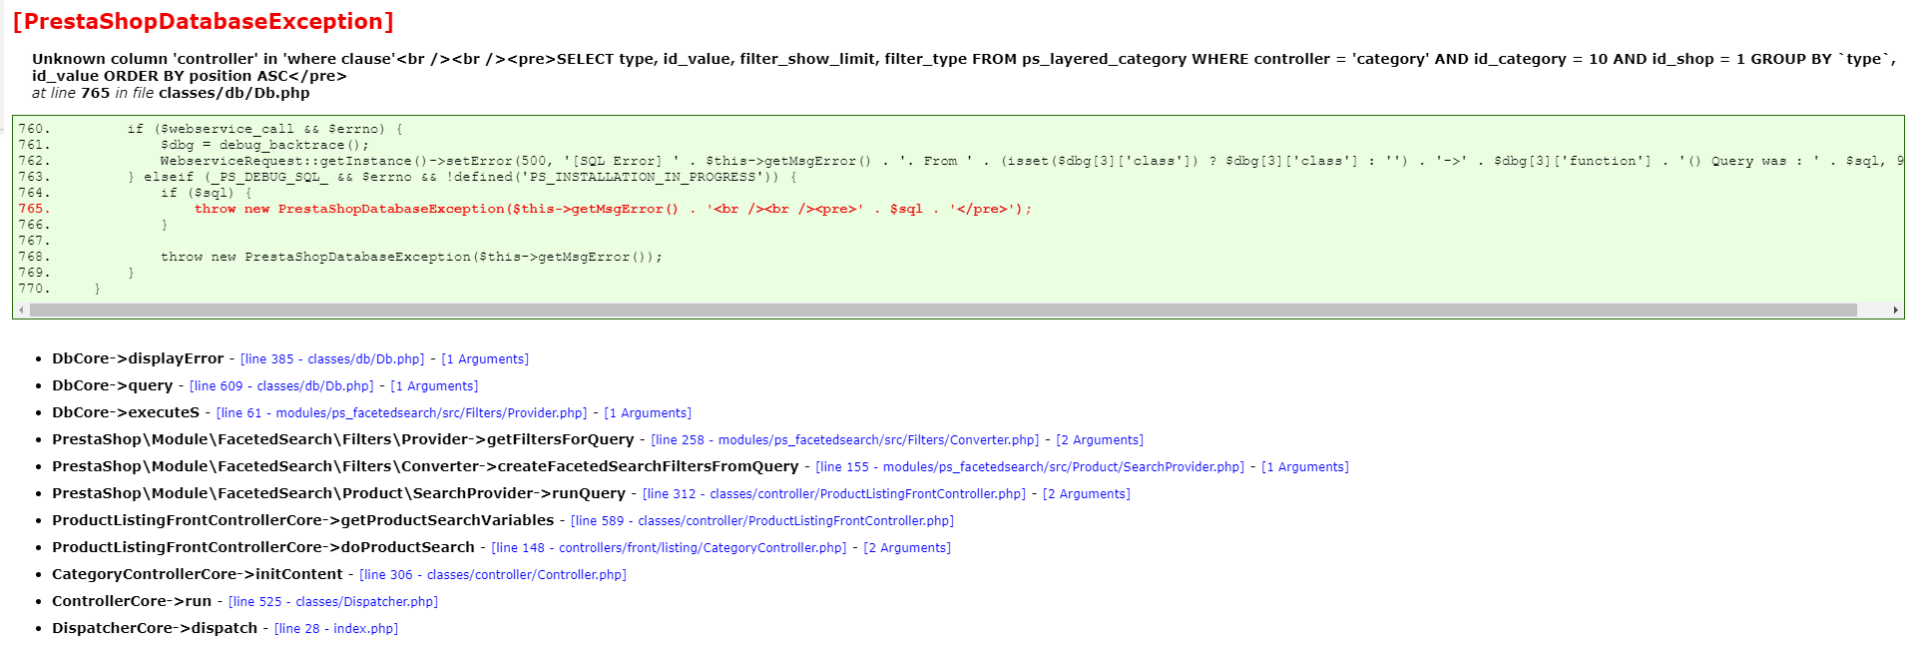
Task: Expand arguments for DbCore->executeS
Action: (647, 413)
